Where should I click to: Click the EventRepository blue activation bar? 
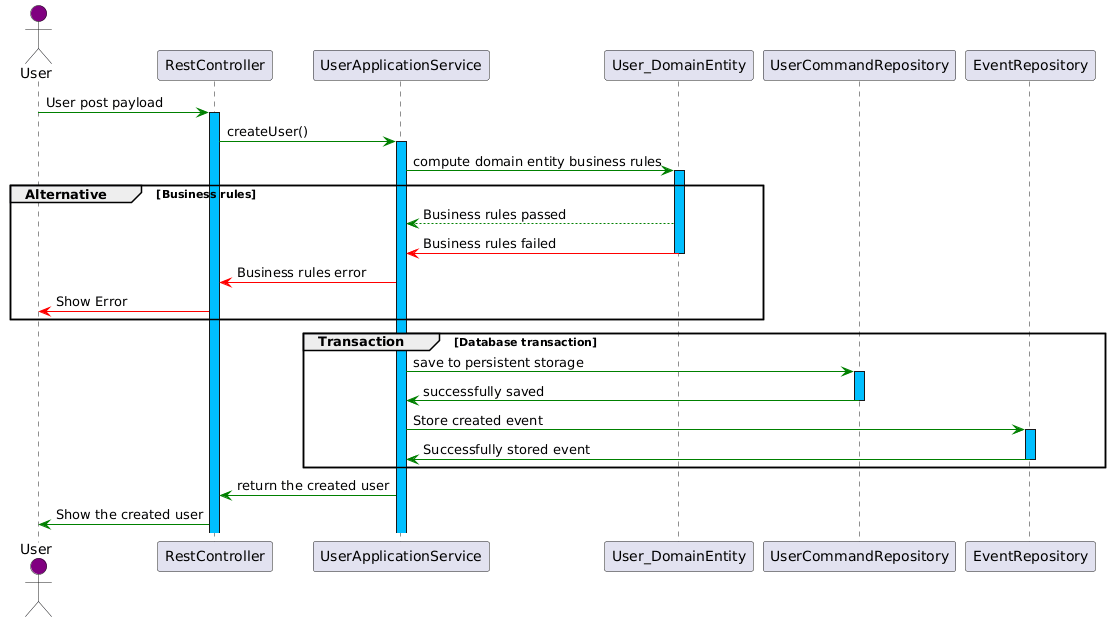tap(1030, 444)
